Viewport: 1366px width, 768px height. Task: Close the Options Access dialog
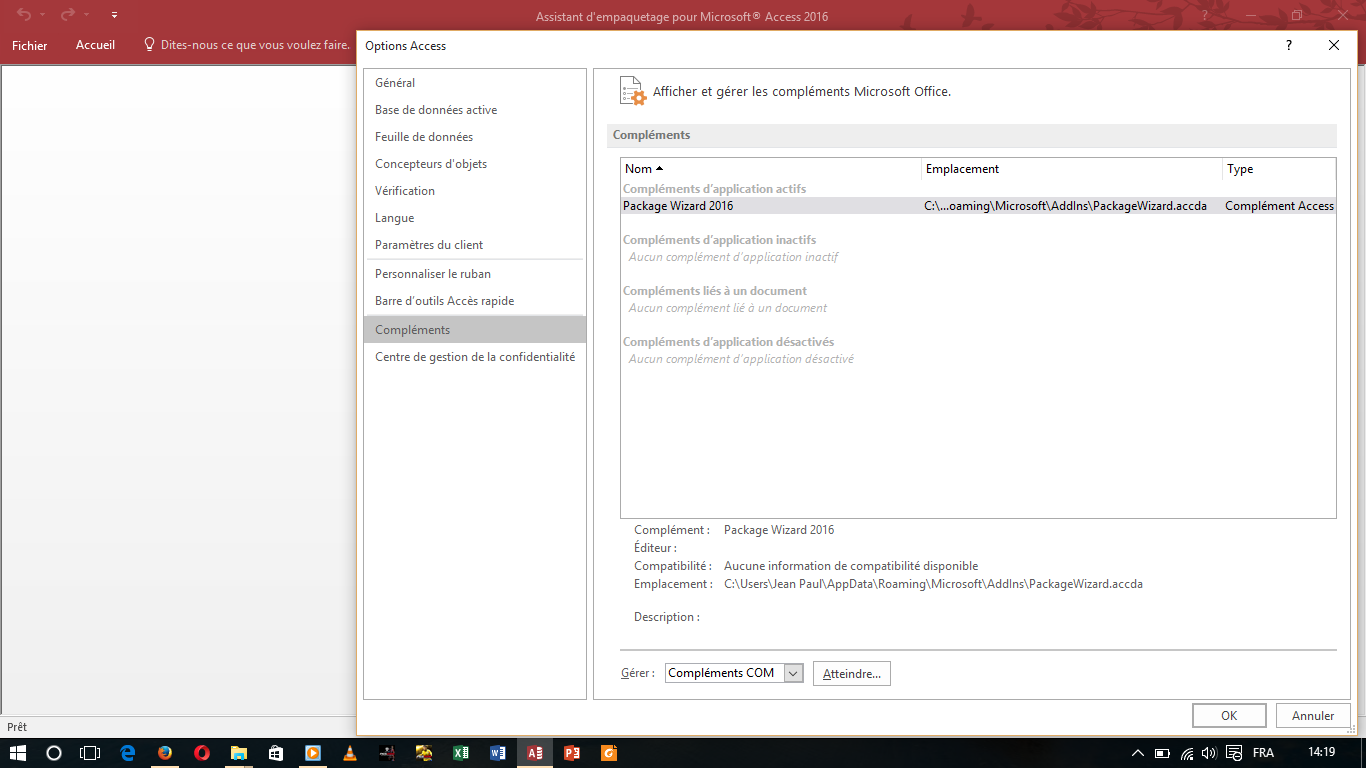[1334, 45]
